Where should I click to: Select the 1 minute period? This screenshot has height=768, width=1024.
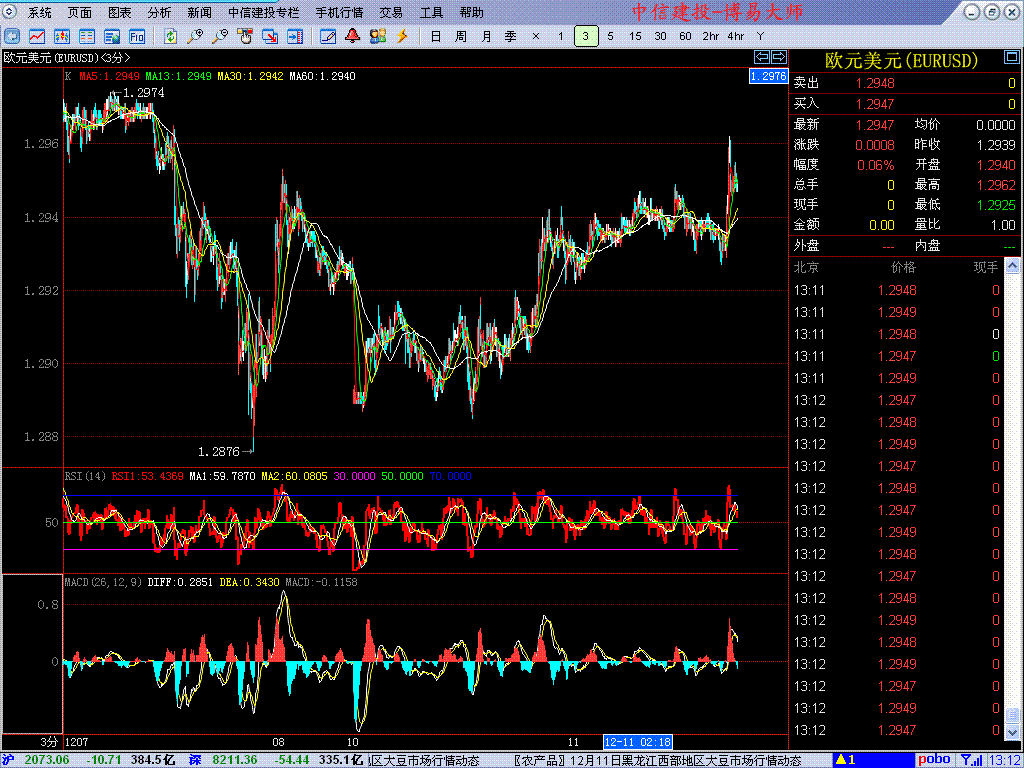(560, 36)
